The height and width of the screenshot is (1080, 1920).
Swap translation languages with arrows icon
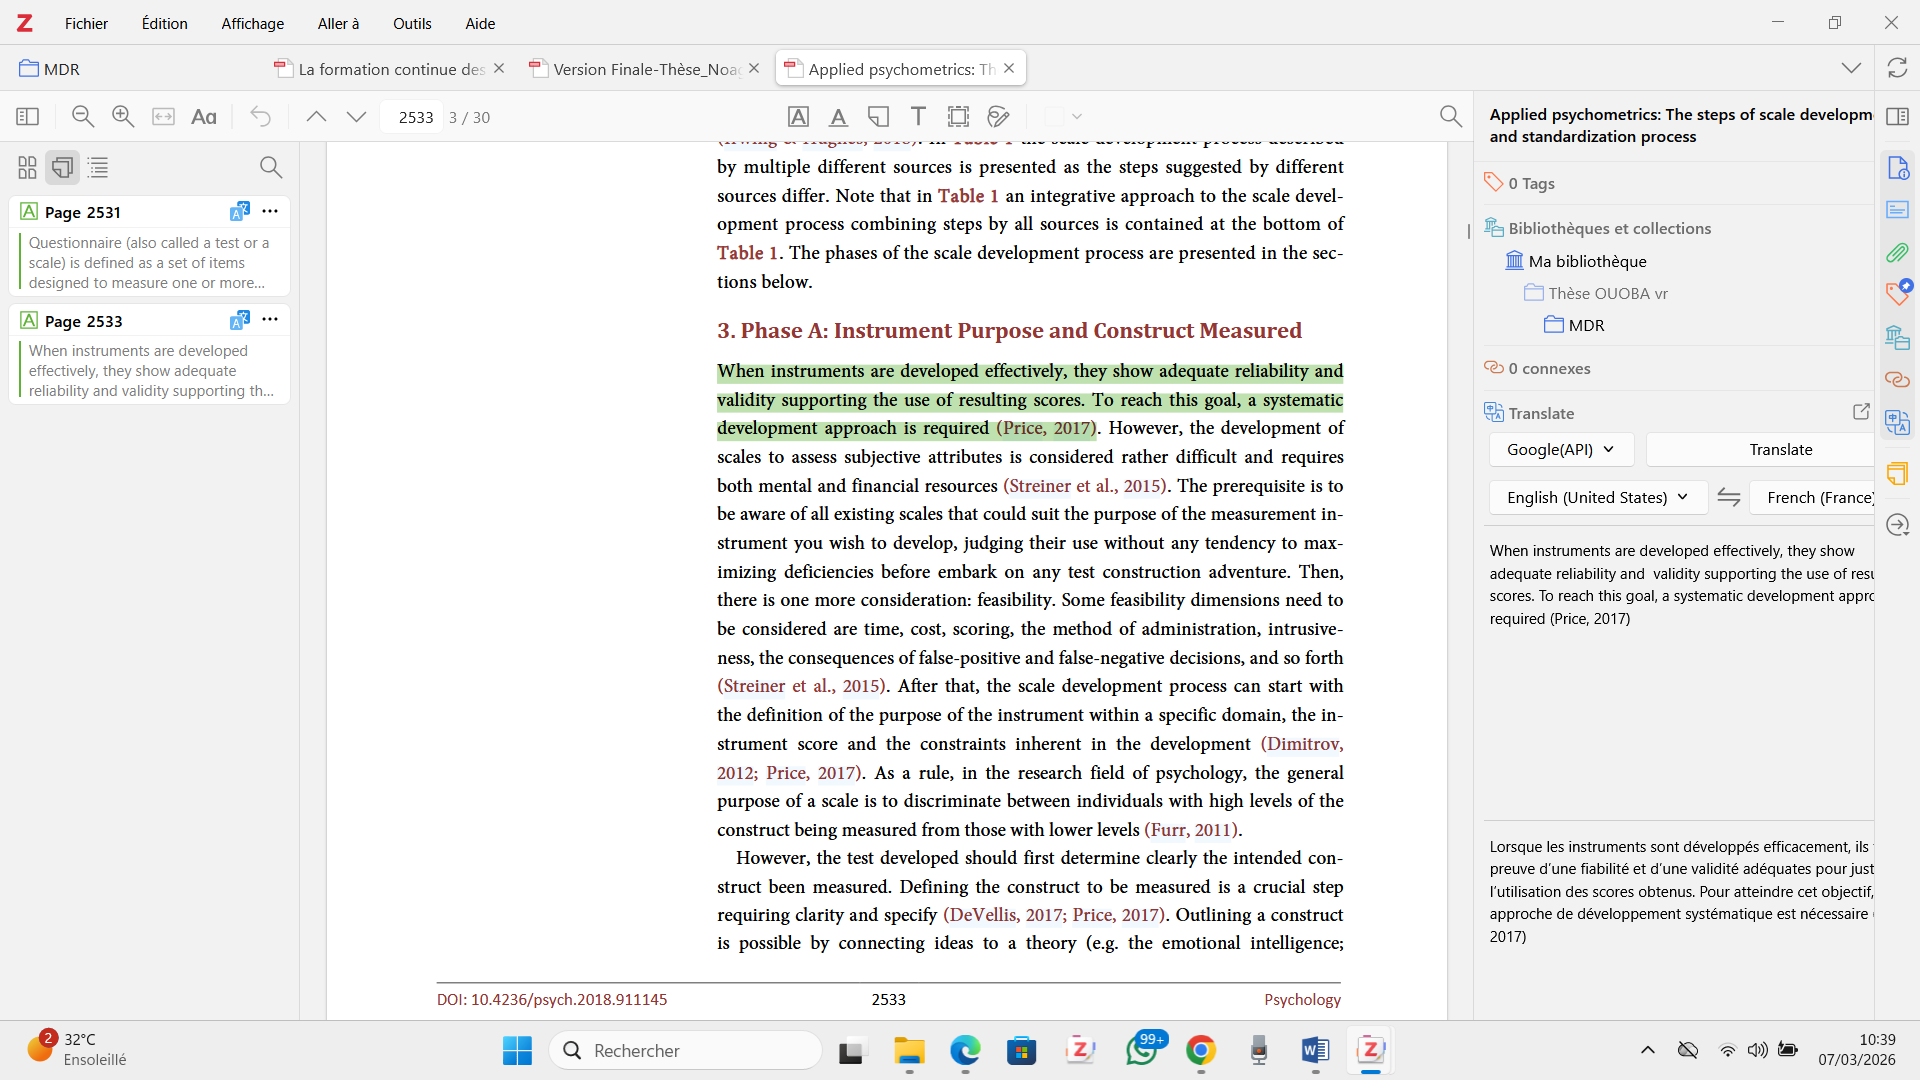1729,497
